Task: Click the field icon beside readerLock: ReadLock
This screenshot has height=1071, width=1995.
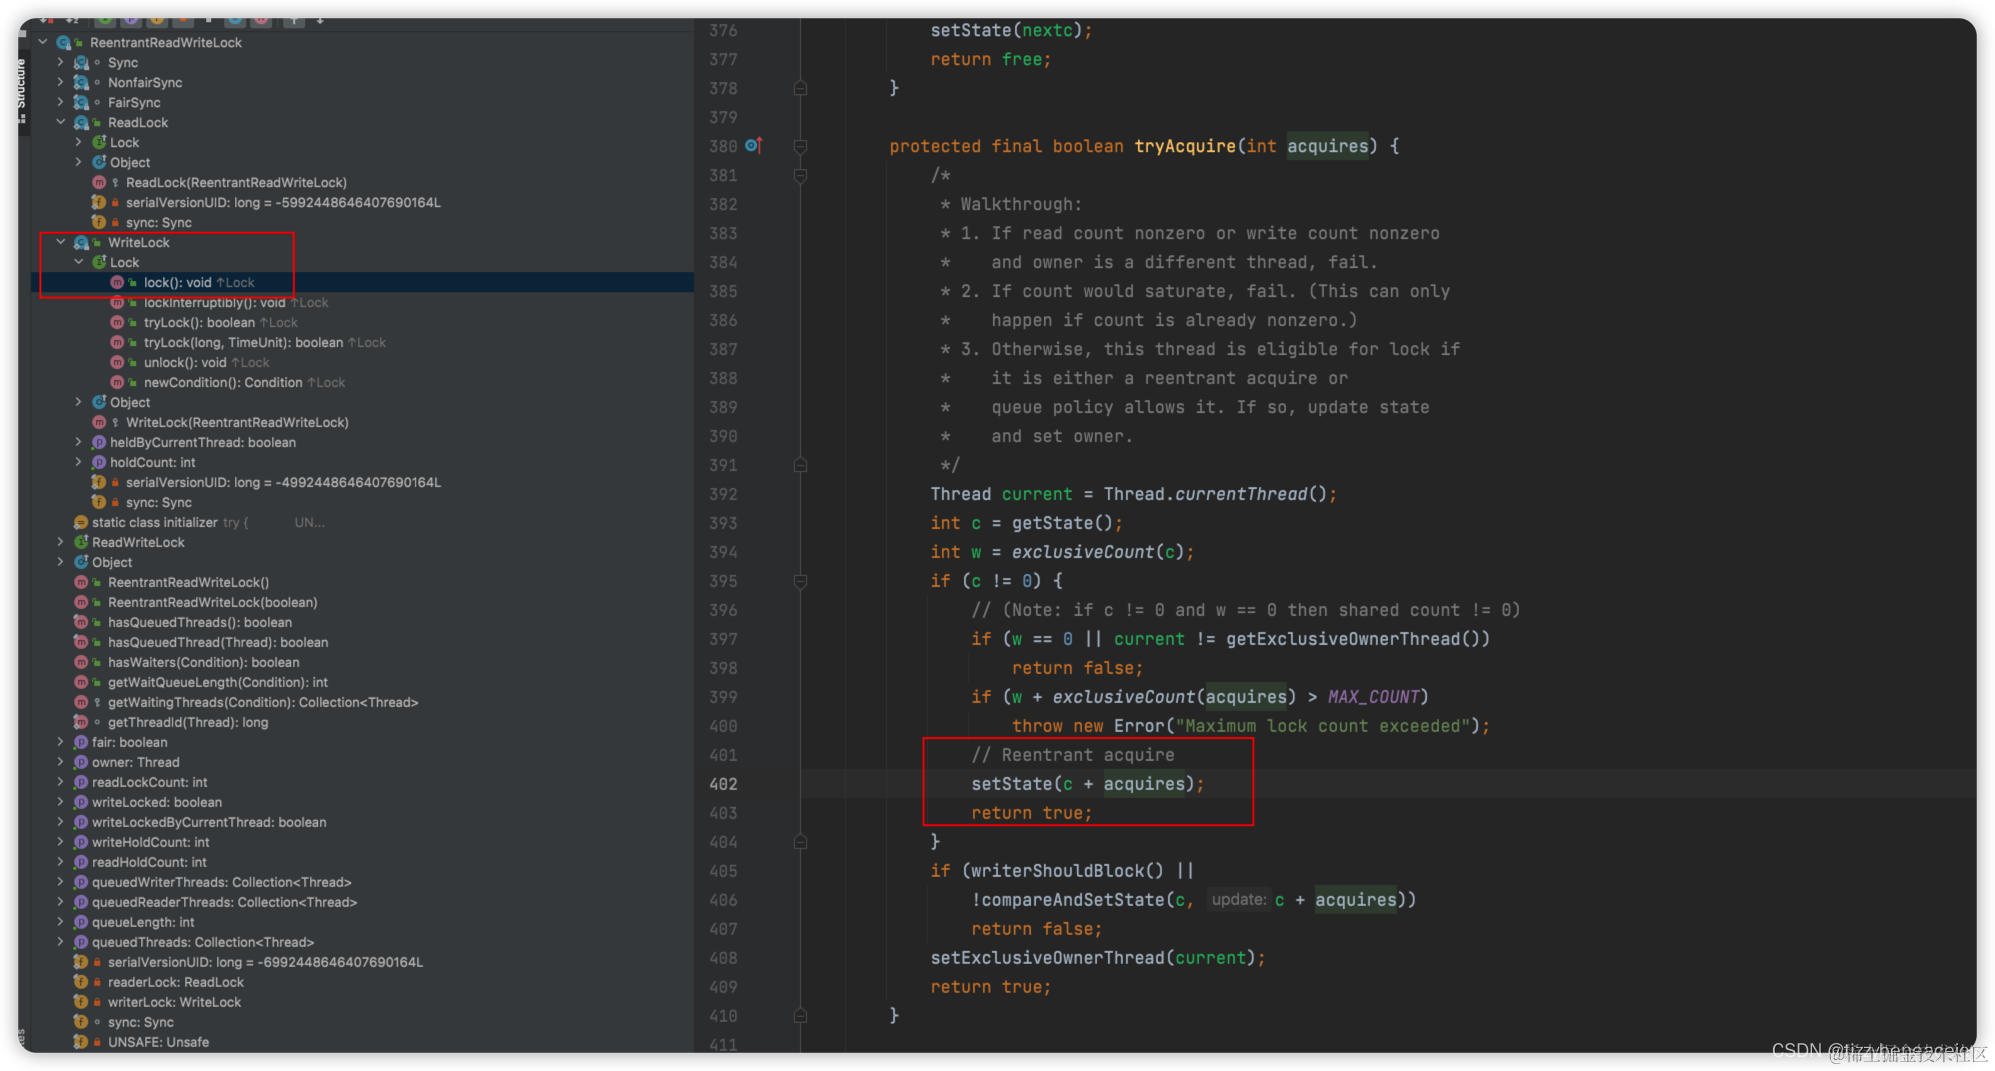Action: click(81, 983)
